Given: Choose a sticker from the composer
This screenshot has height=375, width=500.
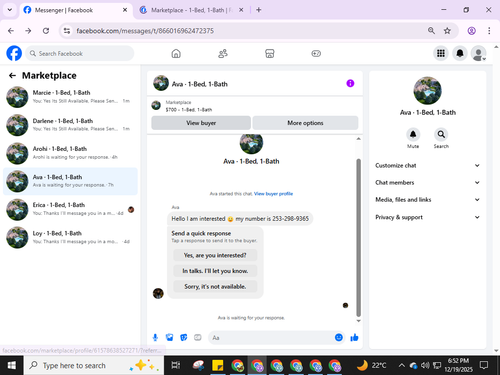Looking at the screenshot, I should (x=184, y=338).
